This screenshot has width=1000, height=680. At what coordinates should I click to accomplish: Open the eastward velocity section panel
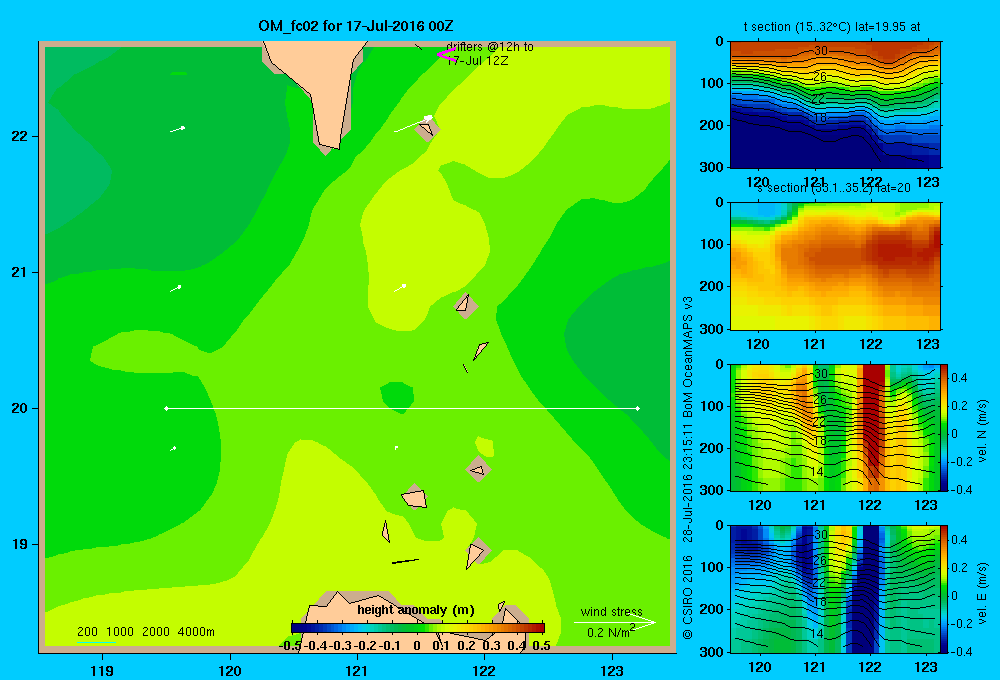pyautogui.click(x=835, y=589)
